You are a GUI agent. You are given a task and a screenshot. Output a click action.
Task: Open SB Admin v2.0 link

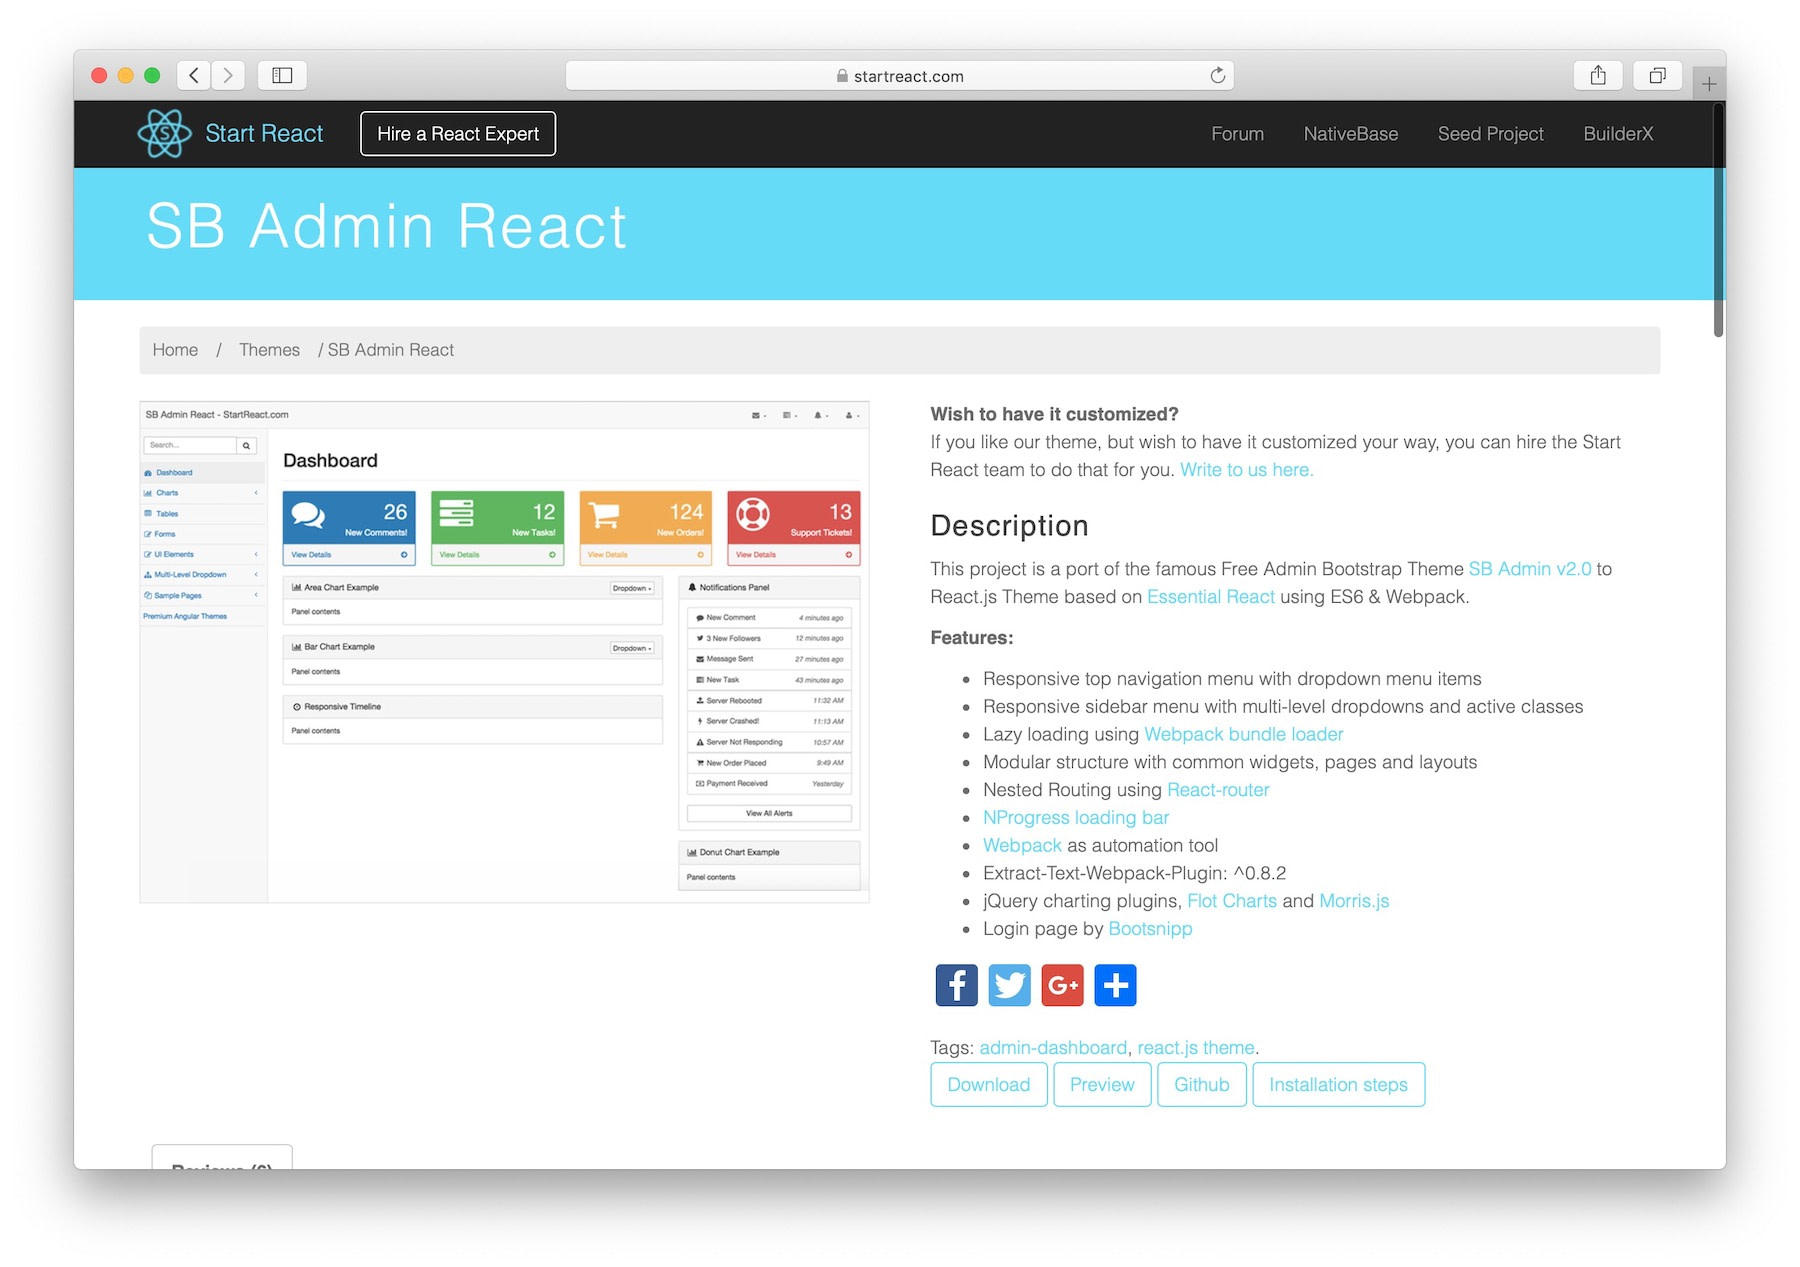1529,569
